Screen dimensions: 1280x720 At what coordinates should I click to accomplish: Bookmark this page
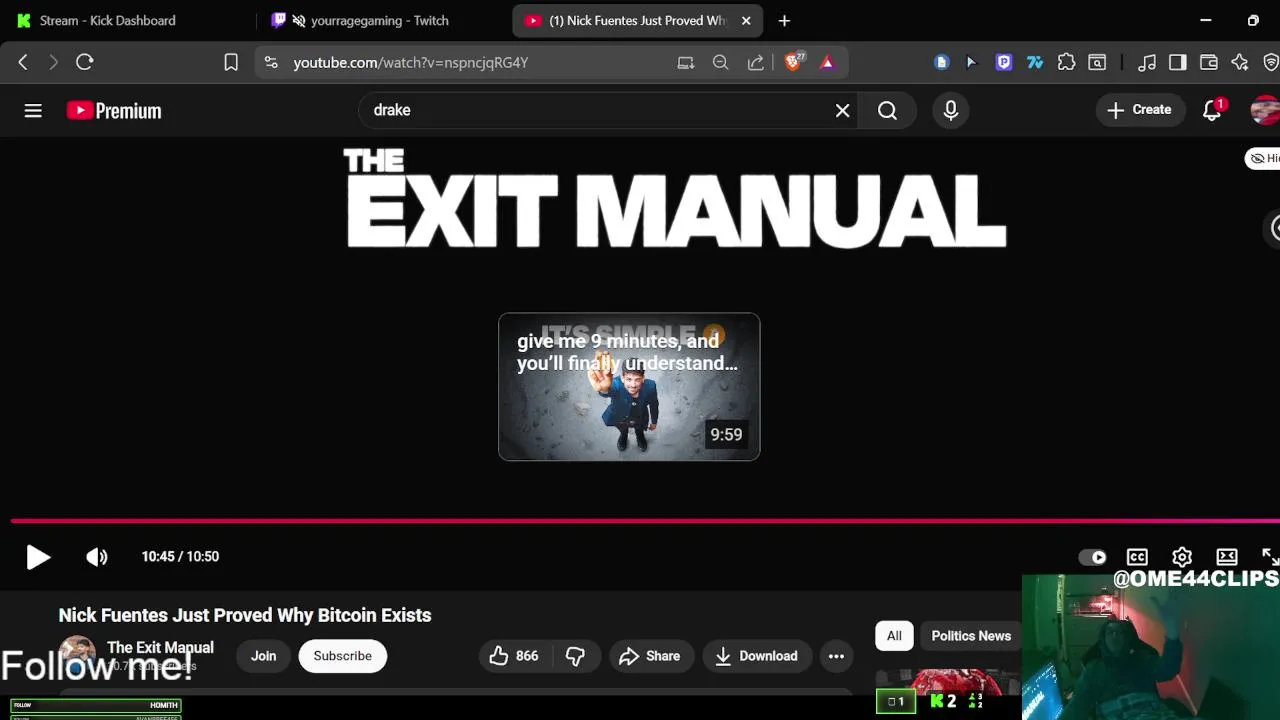(x=231, y=62)
